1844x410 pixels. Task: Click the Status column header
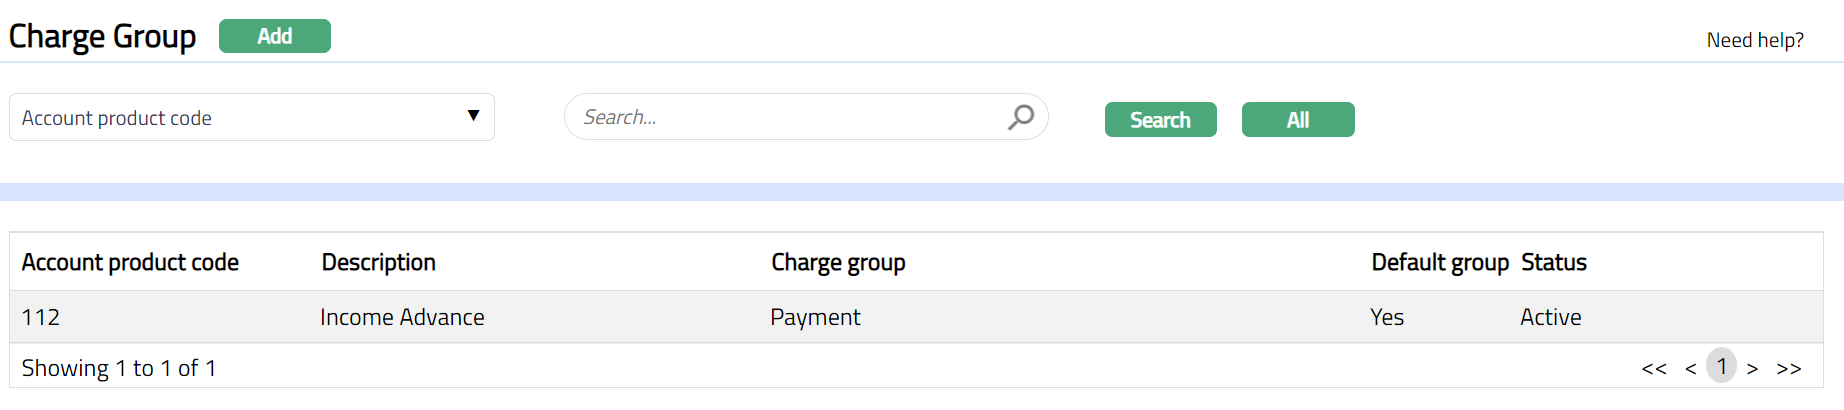pyautogui.click(x=1553, y=262)
